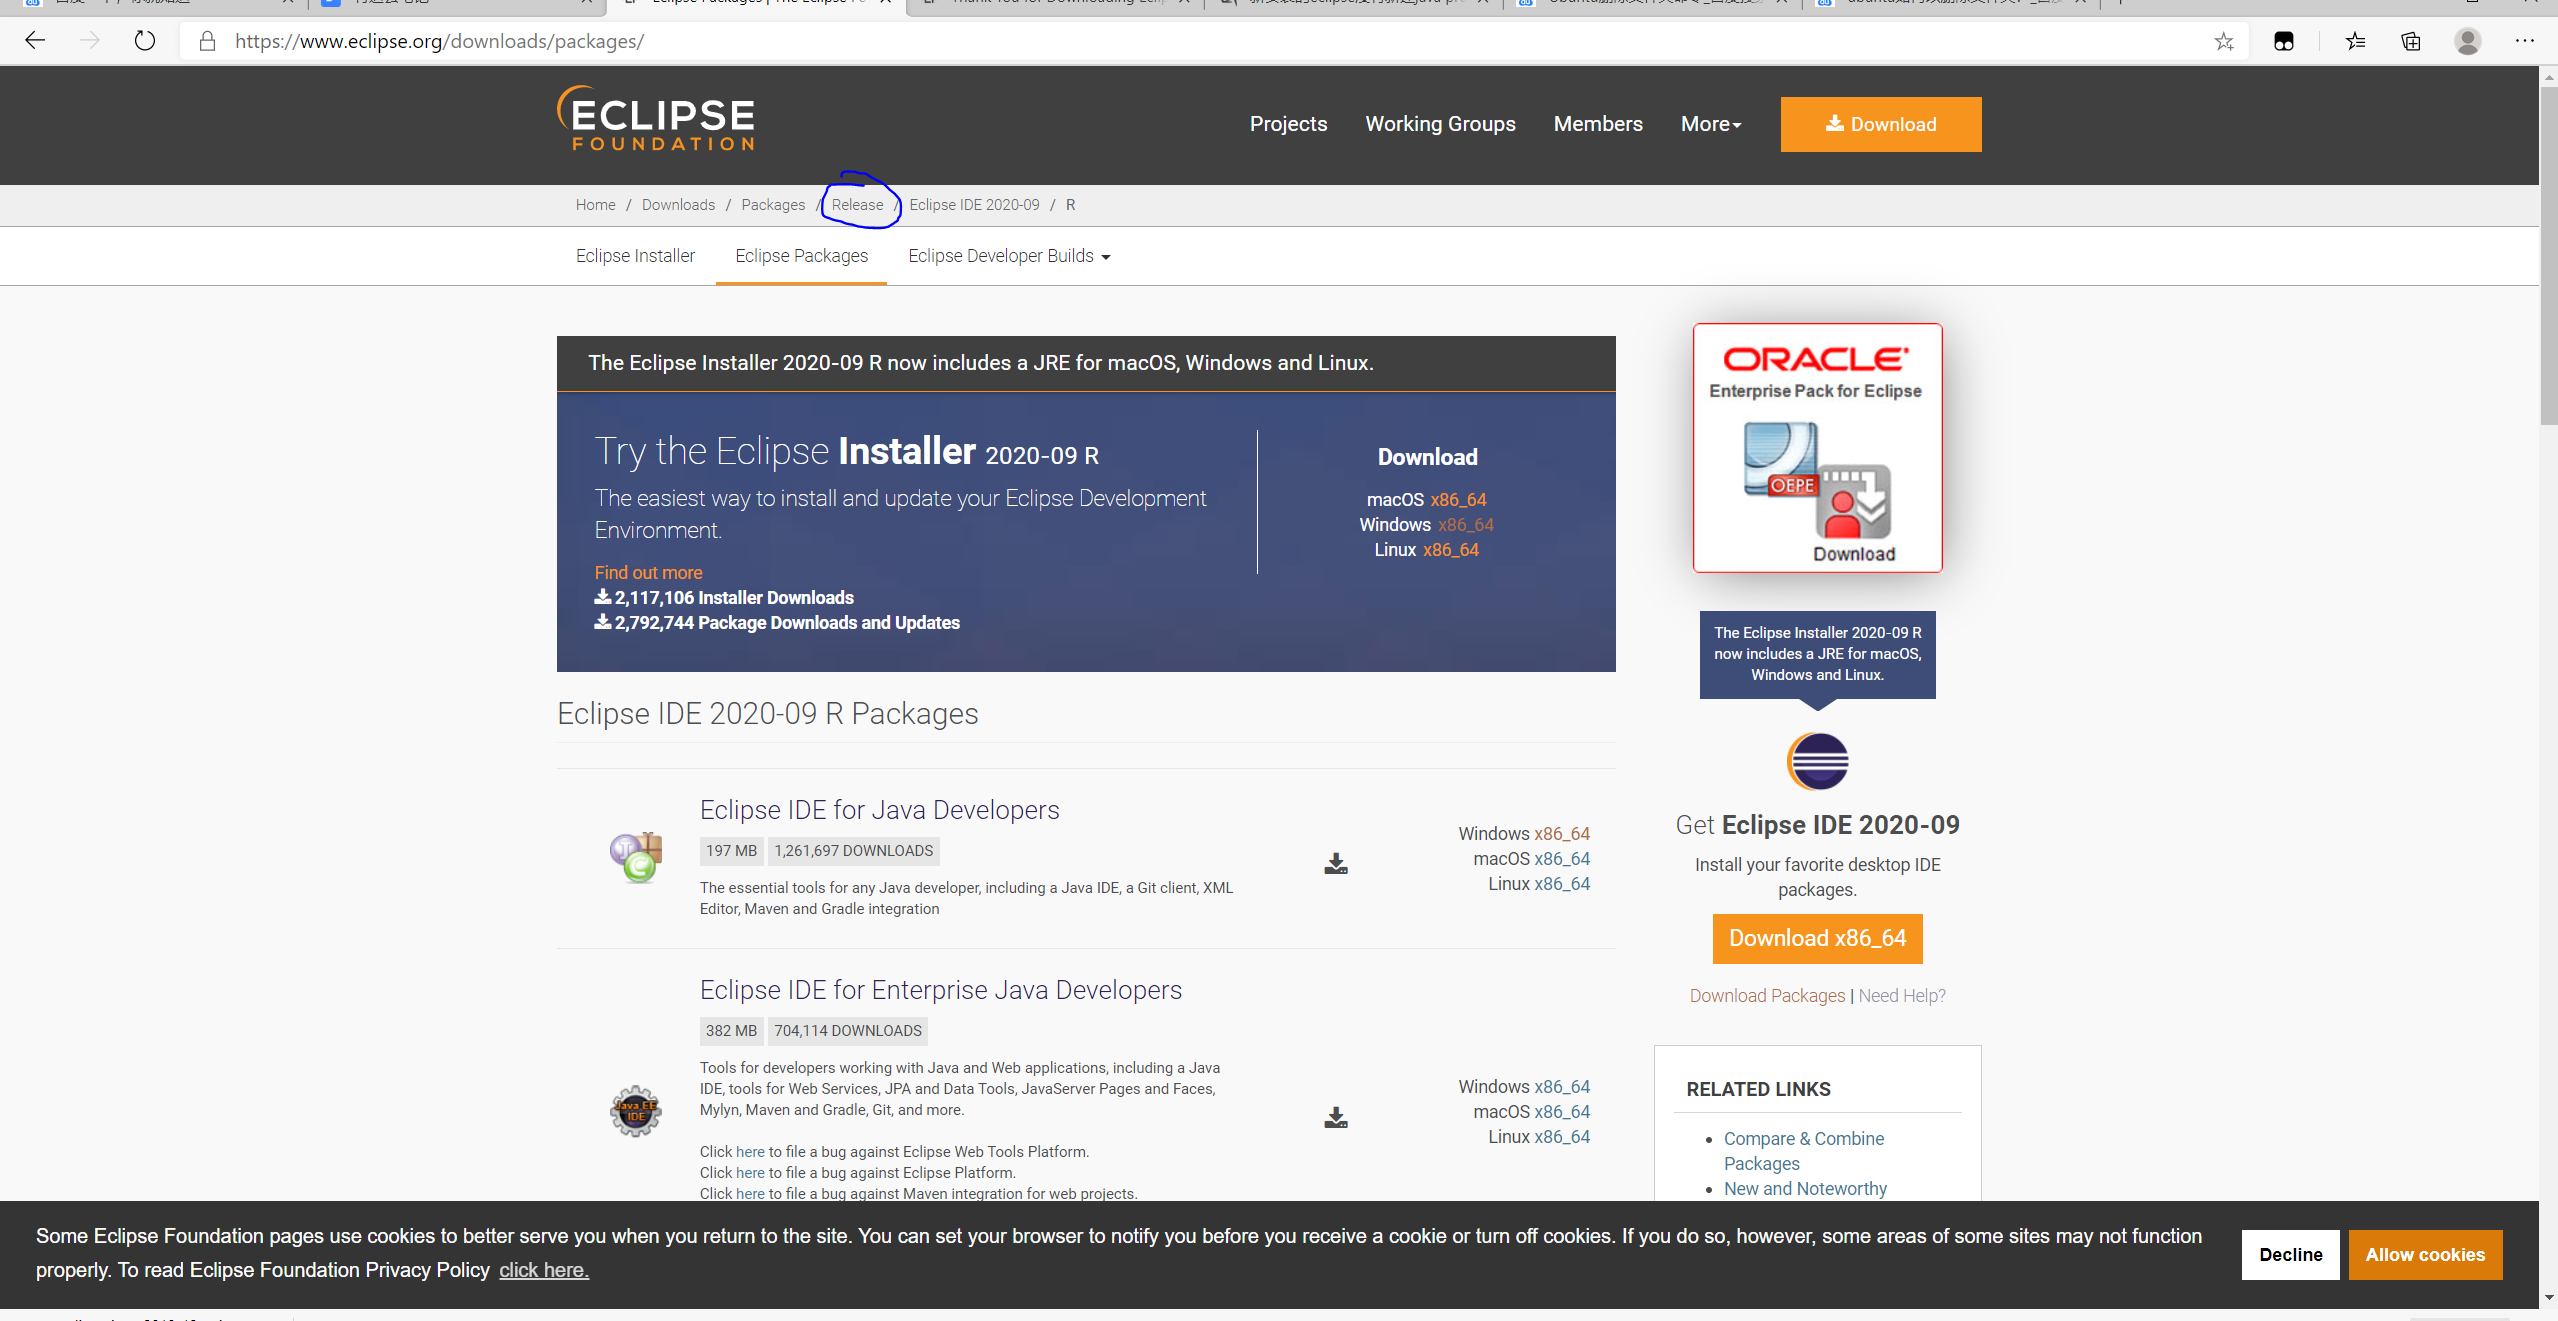Click 'here' to file Eclipse Platform bug

click(750, 1173)
